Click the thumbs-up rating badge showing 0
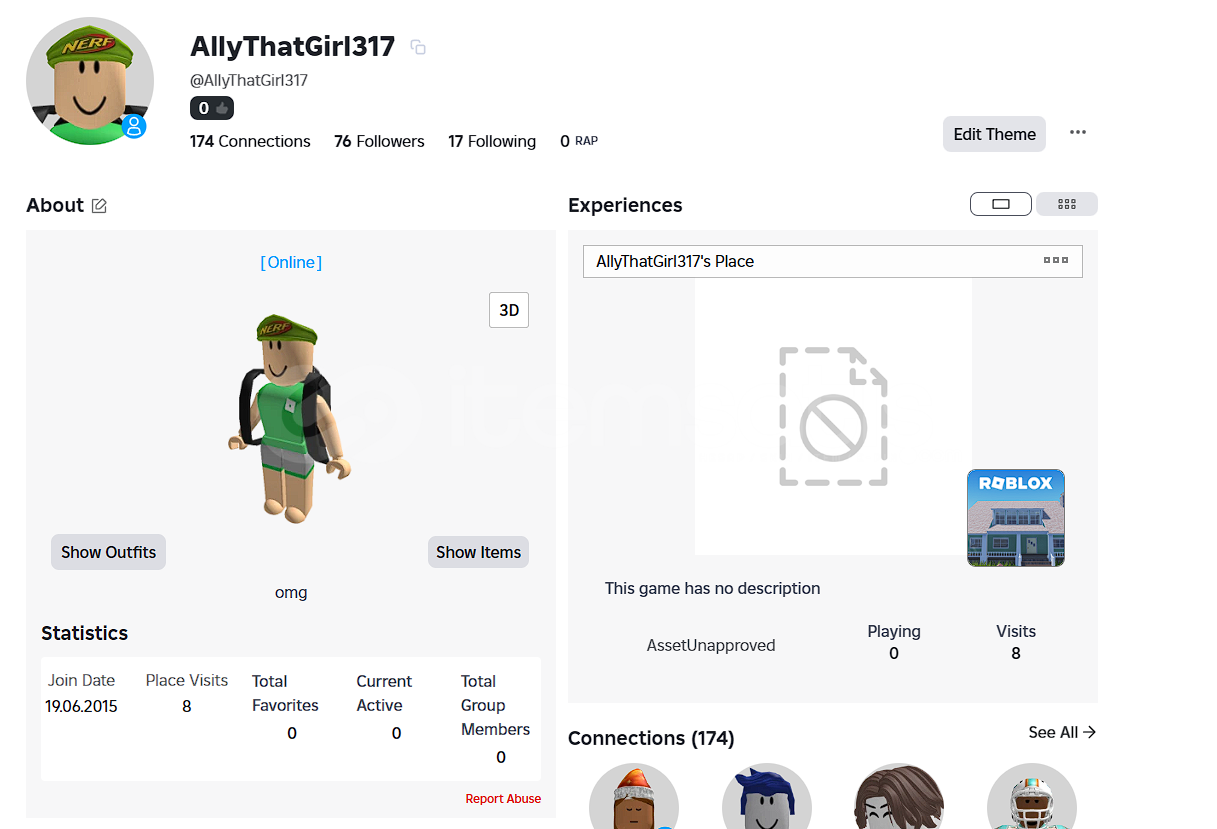Image resolution: width=1217 pixels, height=829 pixels. pos(212,108)
